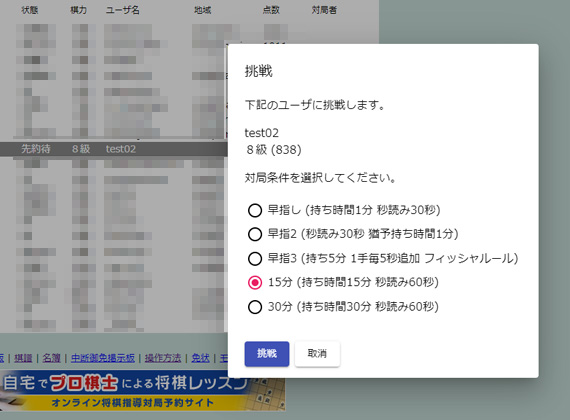Open the 免状 link

pos(200,358)
